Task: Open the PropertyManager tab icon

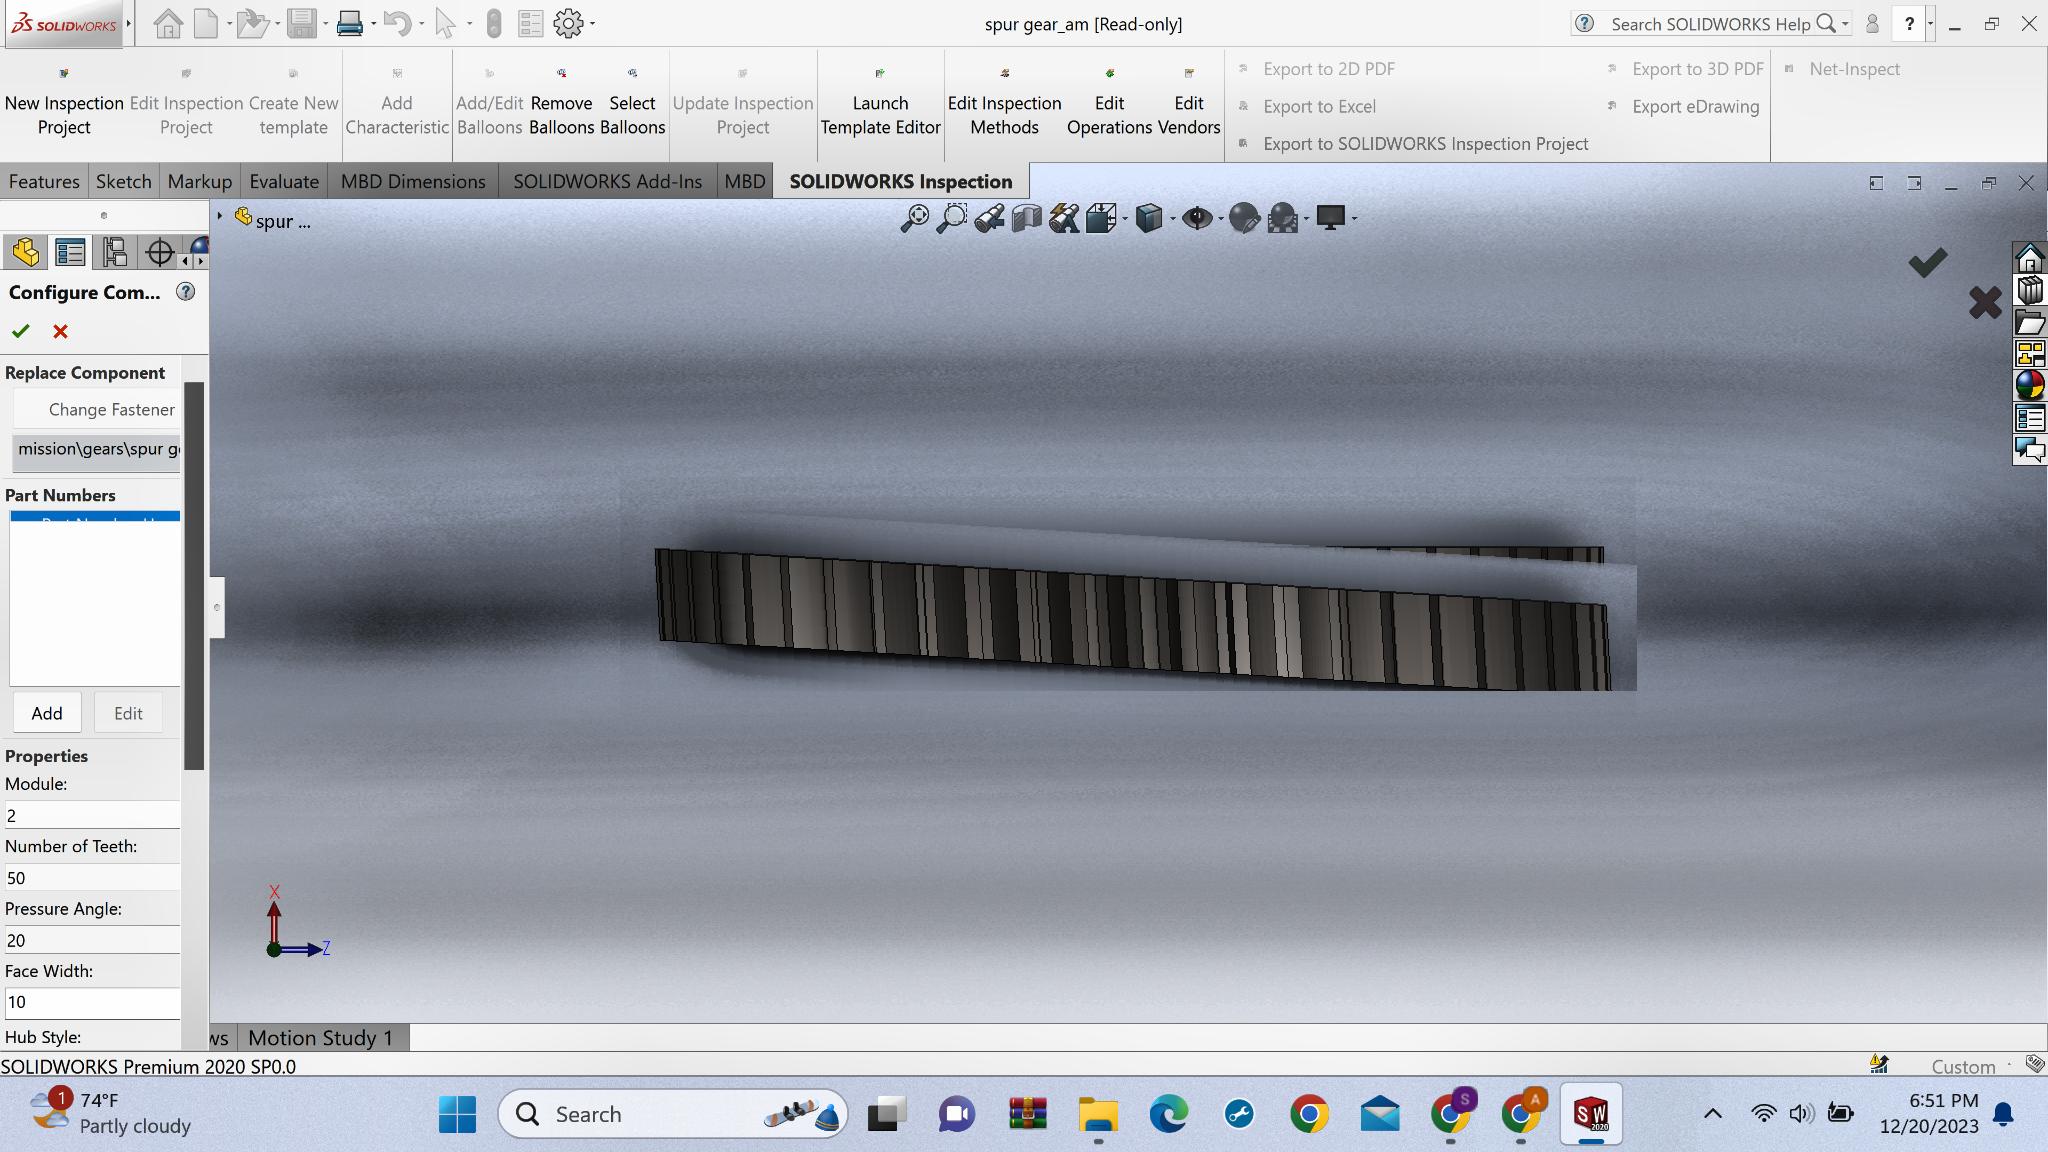Action: pyautogui.click(x=70, y=252)
